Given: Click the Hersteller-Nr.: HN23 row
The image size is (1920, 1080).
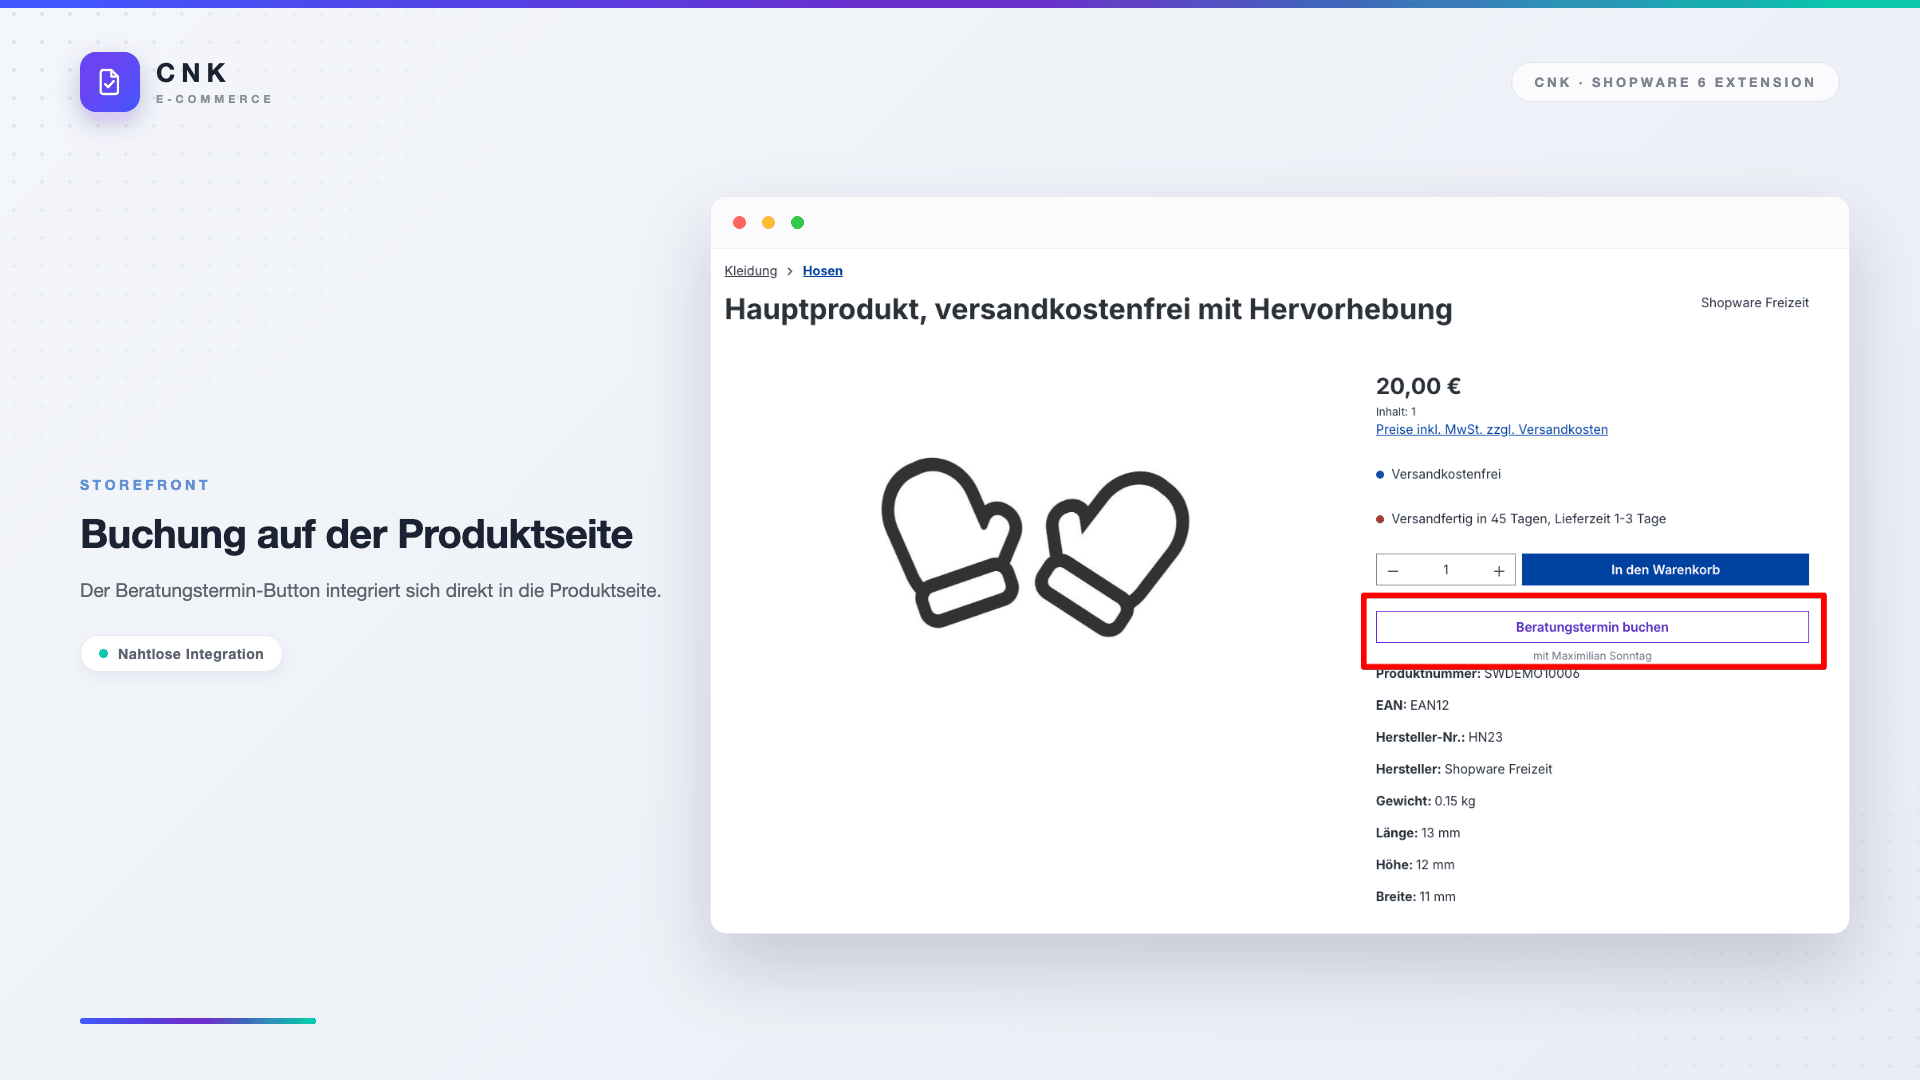Looking at the screenshot, I should 1439,737.
